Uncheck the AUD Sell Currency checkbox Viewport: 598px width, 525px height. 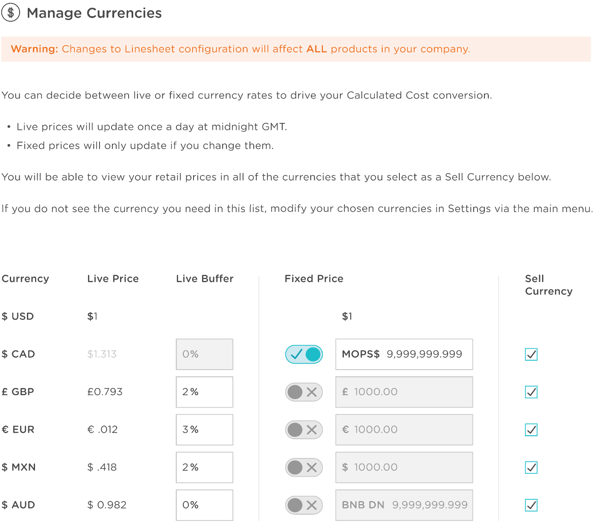tap(531, 505)
